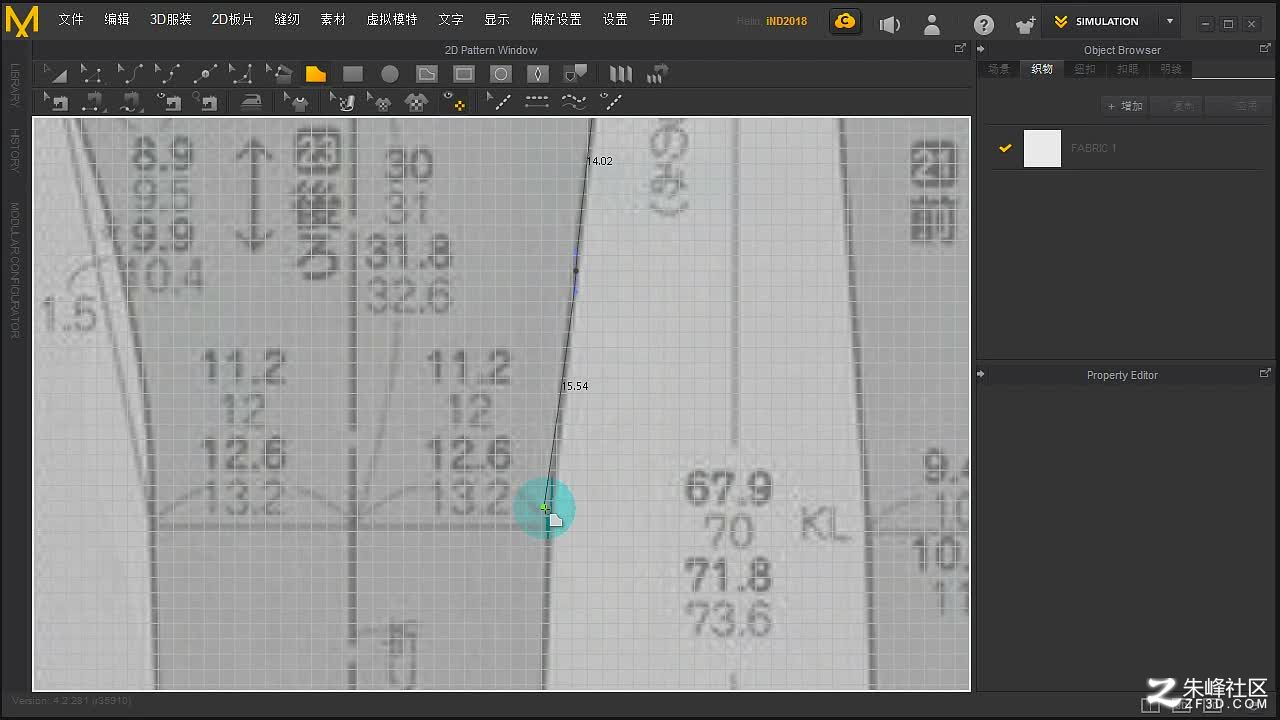
Task: Select the Free Topstitch tool
Action: [x=574, y=101]
